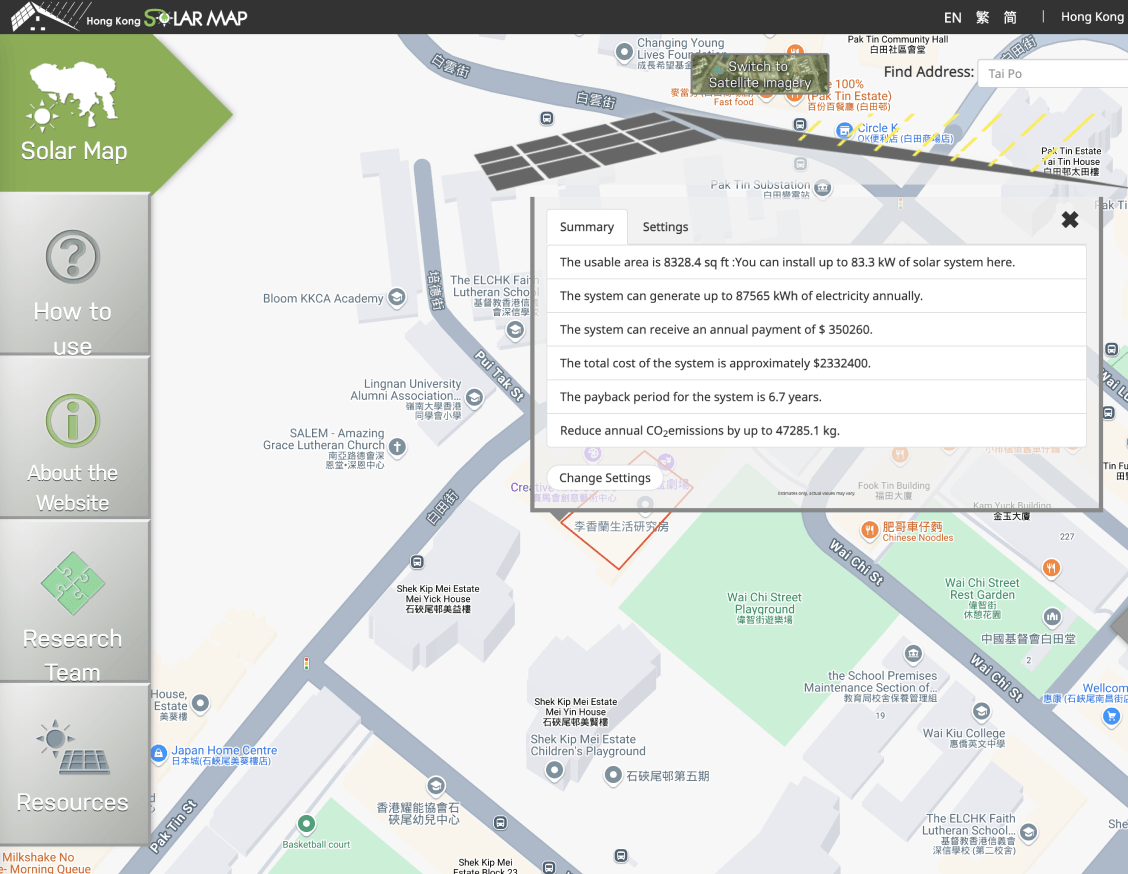Select the Japan Home Centre shopping marker

[158, 752]
